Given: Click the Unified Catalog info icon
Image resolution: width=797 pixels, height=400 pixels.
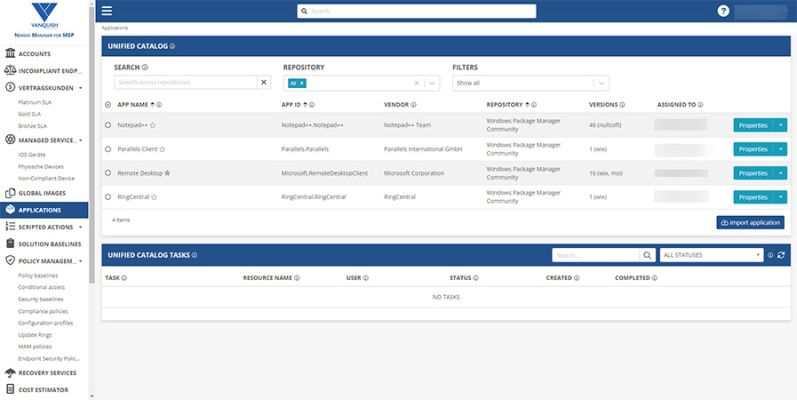Looking at the screenshot, I should (172, 46).
